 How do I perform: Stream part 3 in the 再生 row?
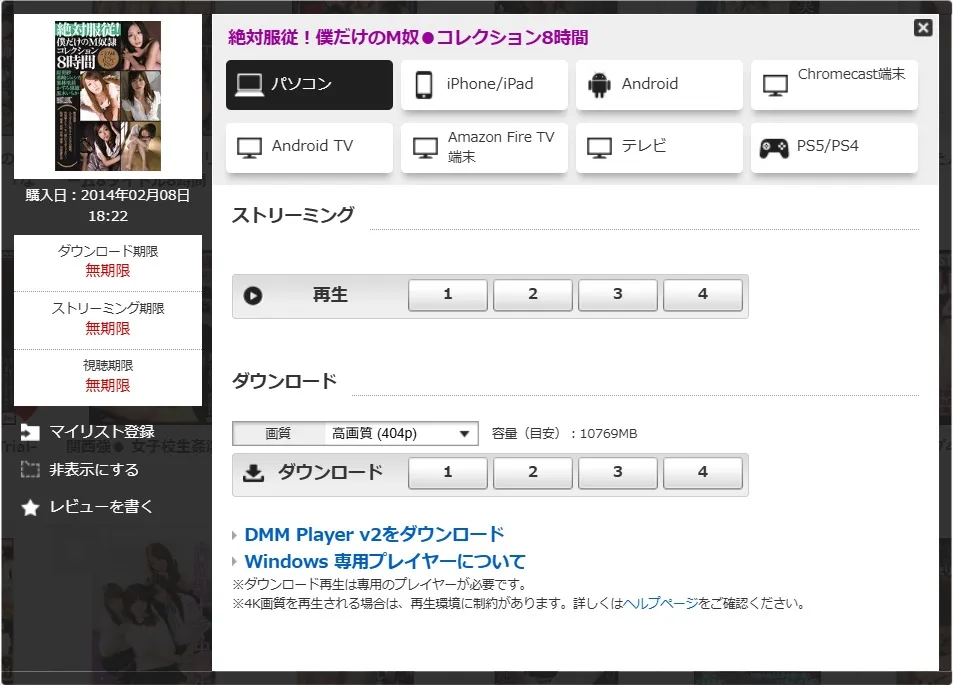click(618, 295)
